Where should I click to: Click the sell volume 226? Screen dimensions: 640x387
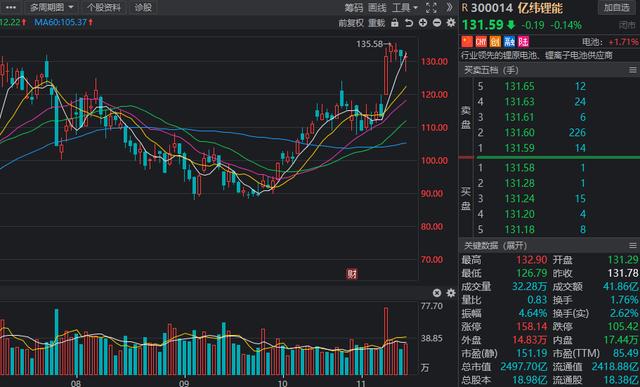pos(577,133)
